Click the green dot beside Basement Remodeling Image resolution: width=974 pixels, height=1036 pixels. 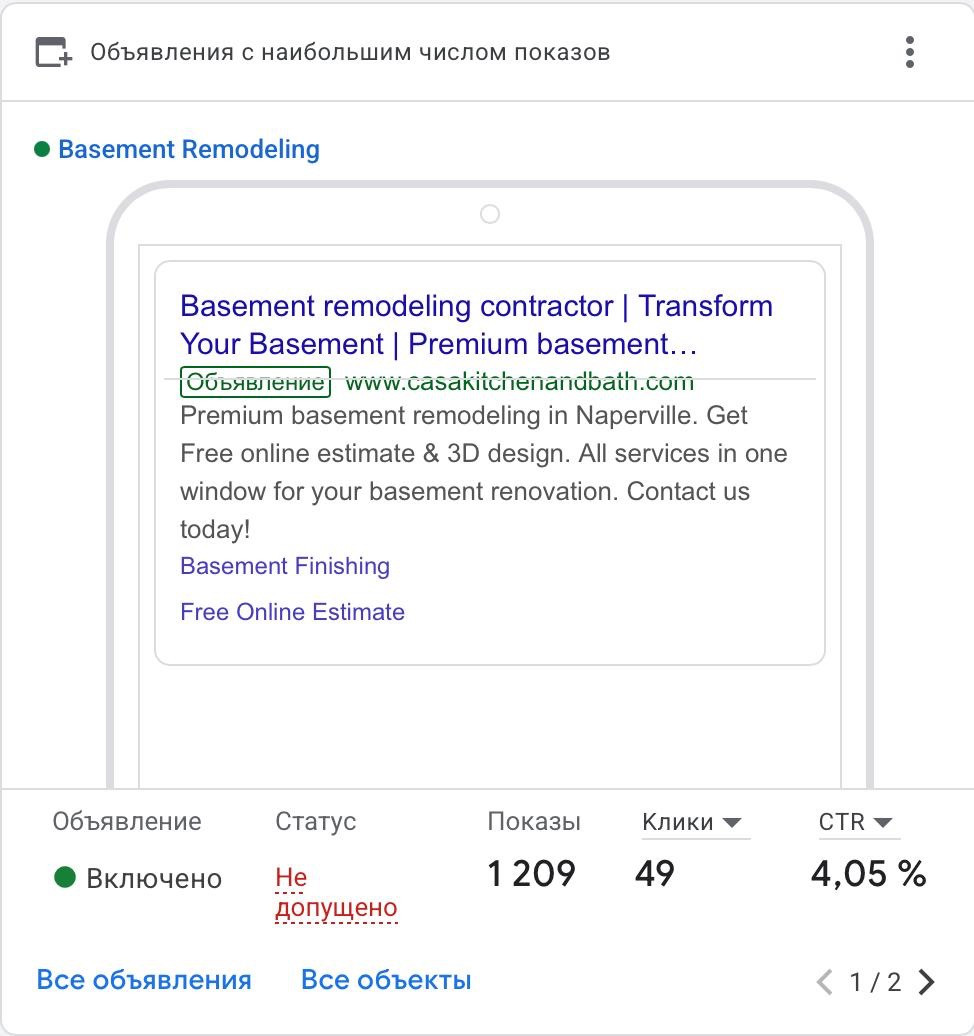pyautogui.click(x=42, y=149)
